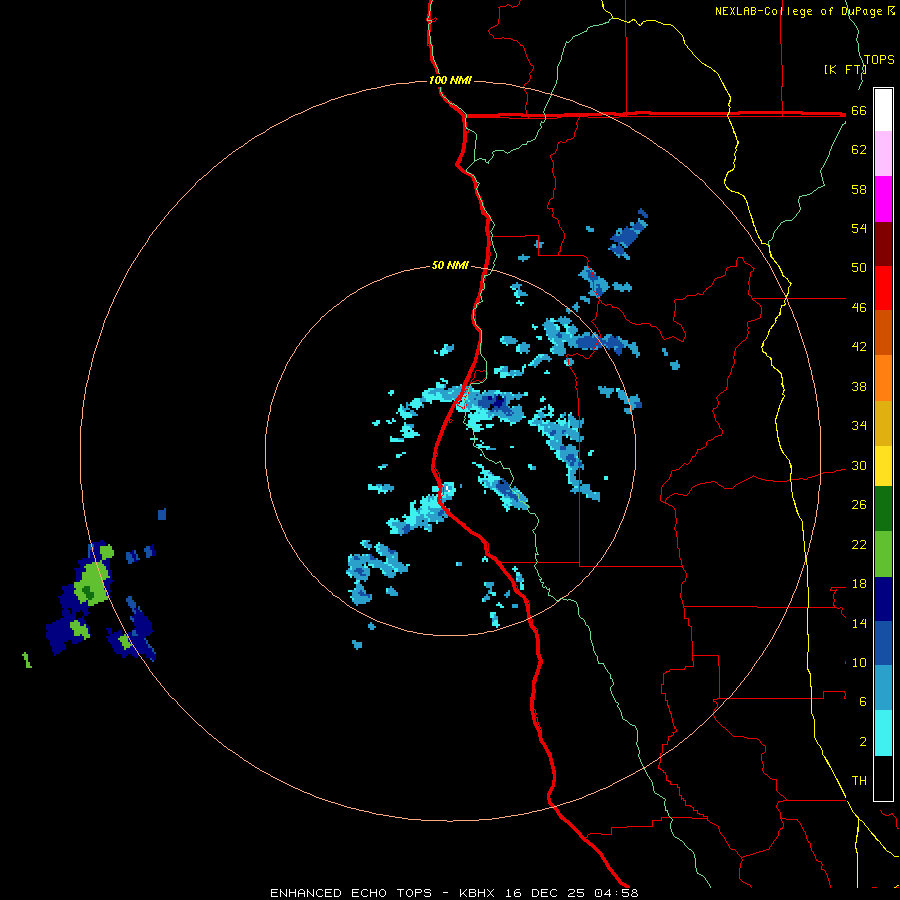Screen dimensions: 900x900
Task: Click the dark orange 46 legend swatch
Action: coord(883,332)
